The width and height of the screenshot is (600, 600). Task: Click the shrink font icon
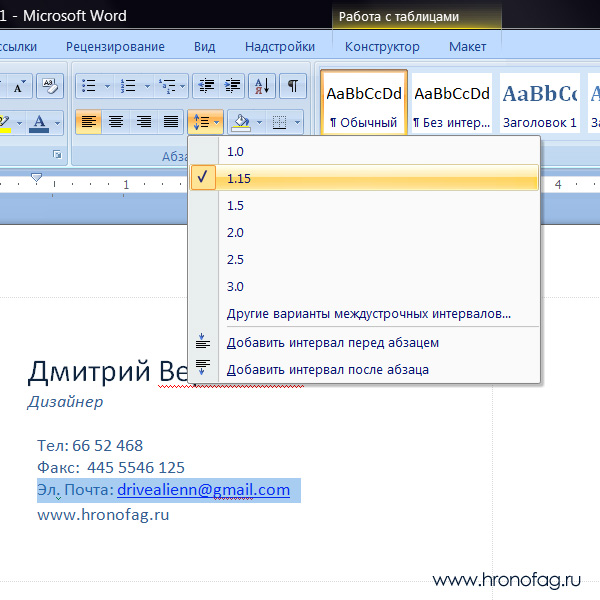[x=19, y=86]
